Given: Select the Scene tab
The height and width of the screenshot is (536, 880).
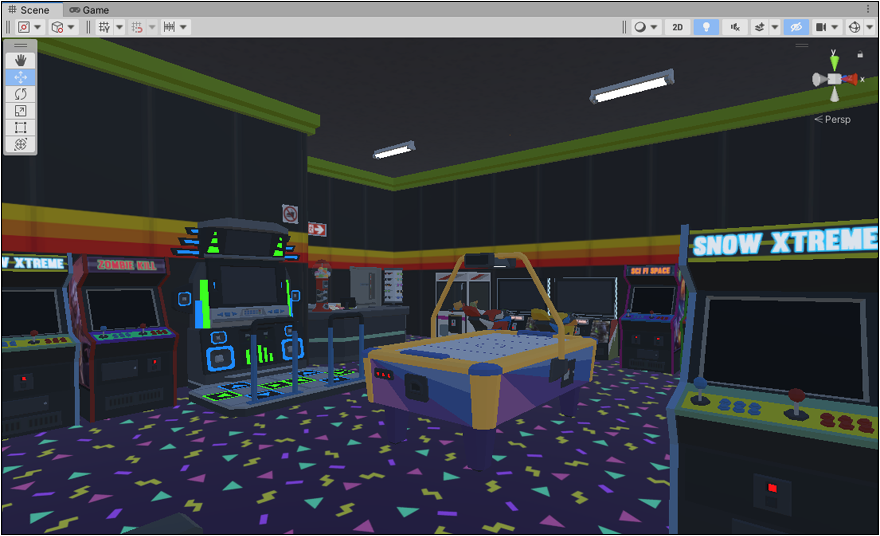Looking at the screenshot, I should click(28, 9).
